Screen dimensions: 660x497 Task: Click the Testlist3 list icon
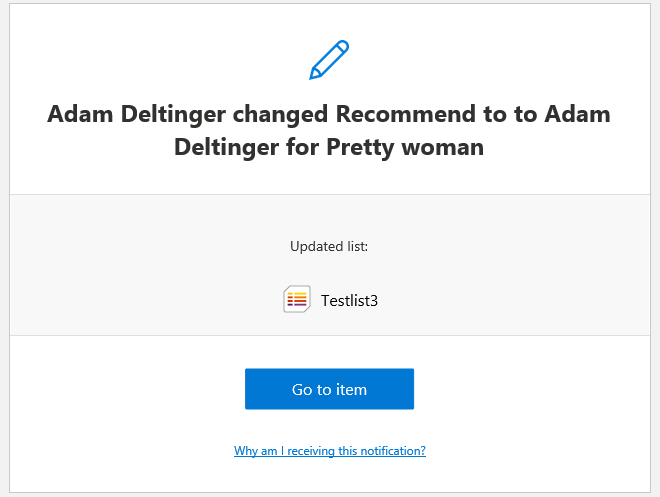point(297,299)
